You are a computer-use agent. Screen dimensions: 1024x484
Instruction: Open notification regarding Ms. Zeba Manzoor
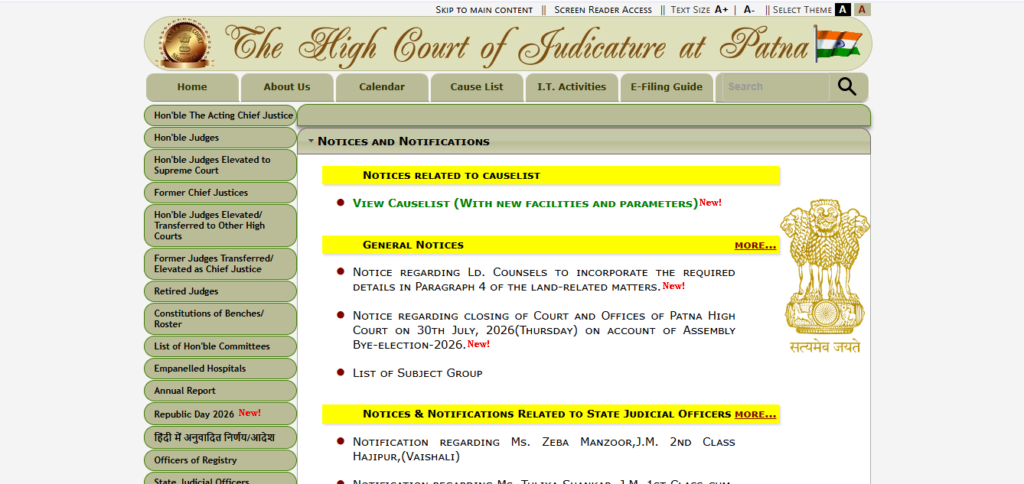[543, 449]
